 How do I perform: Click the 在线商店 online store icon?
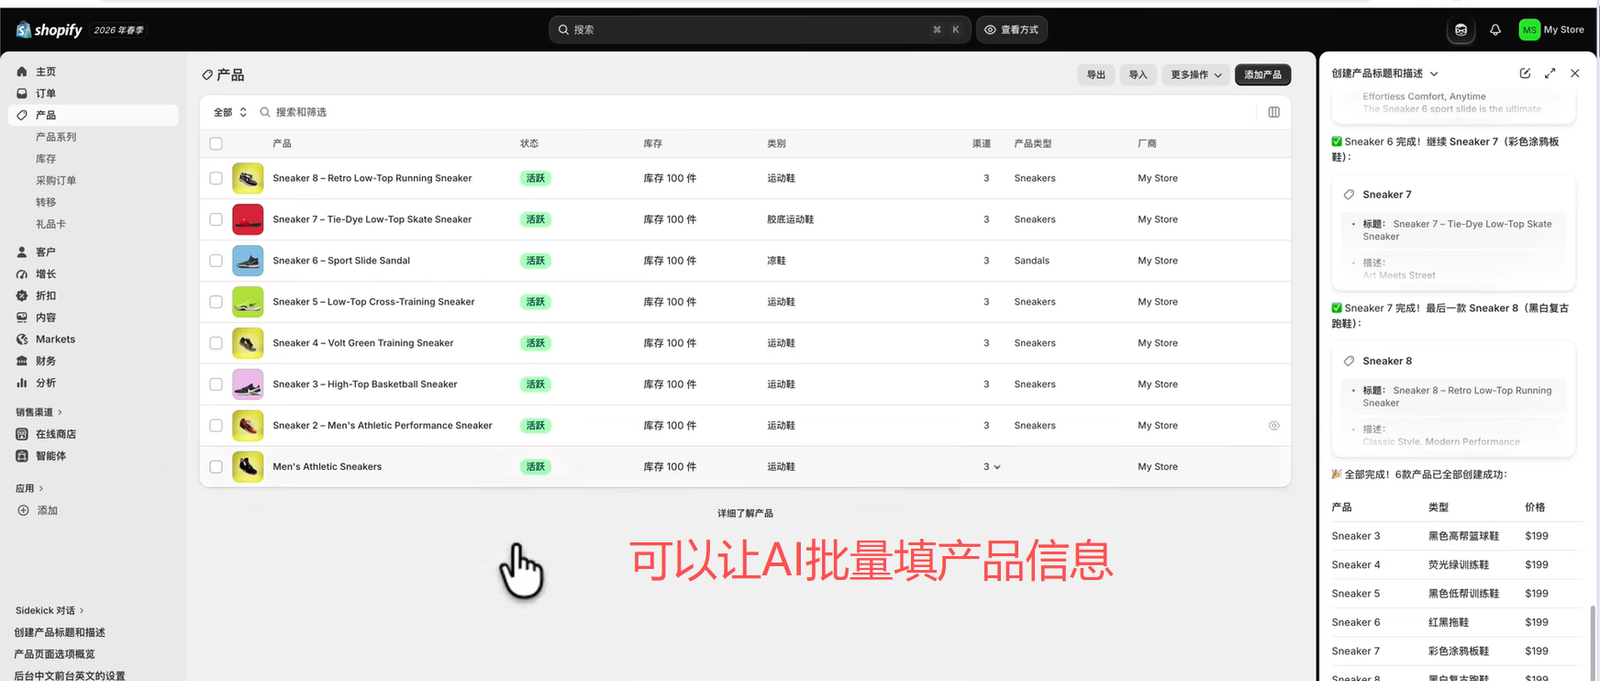point(22,434)
